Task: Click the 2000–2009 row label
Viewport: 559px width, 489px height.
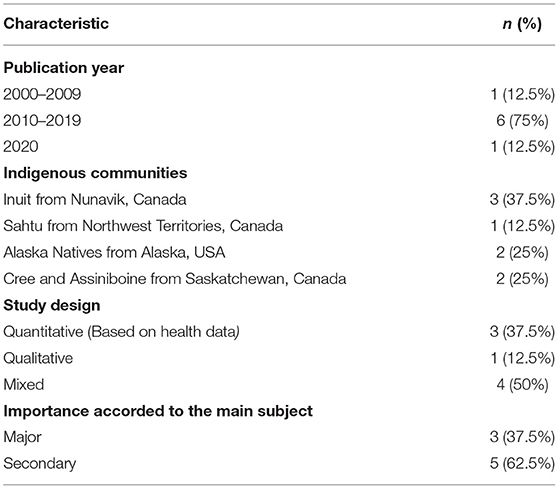Action: pos(42,94)
